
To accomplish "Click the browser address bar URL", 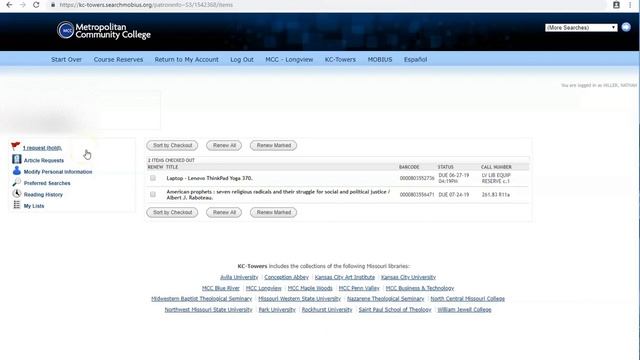I will tap(146, 5).
